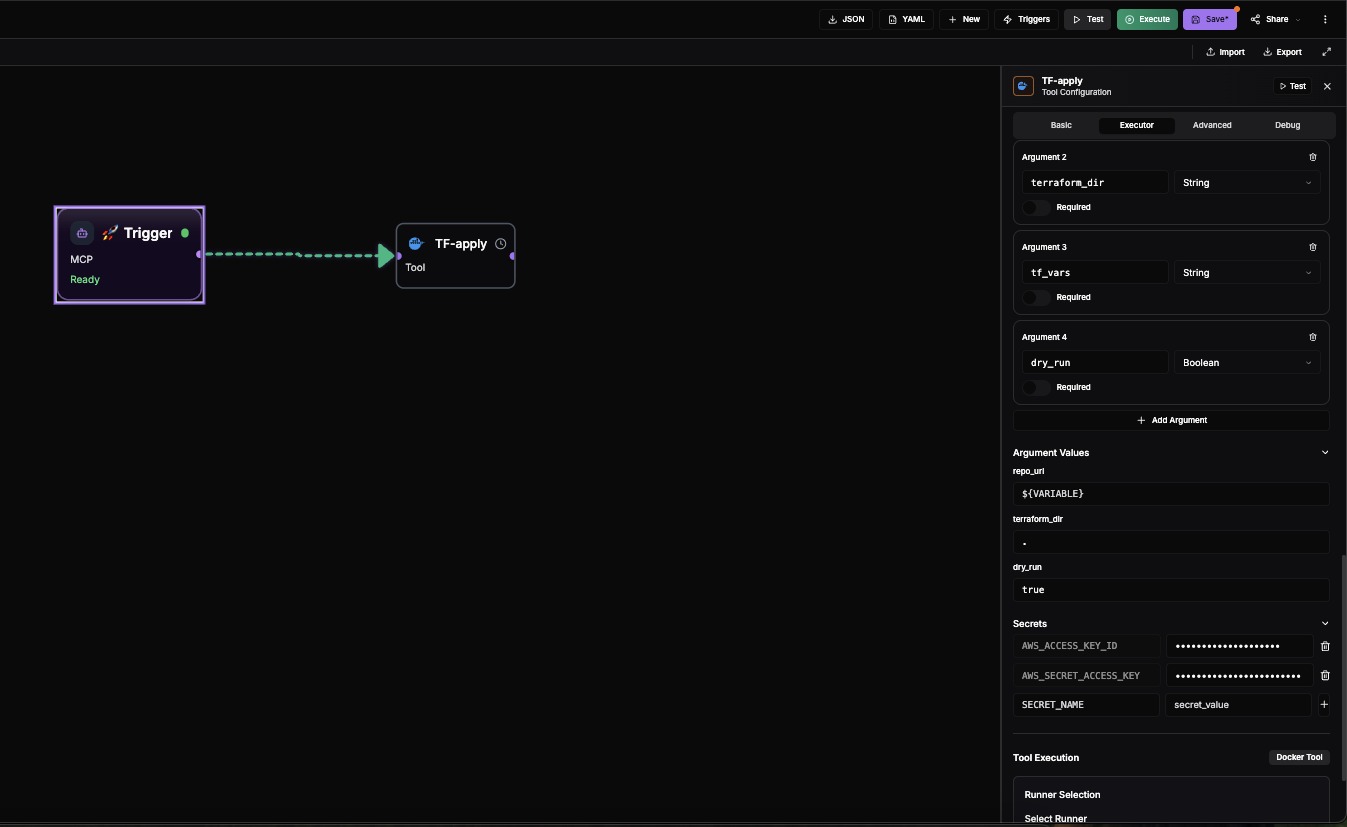Image resolution: width=1347 pixels, height=827 pixels.
Task: Click the clock icon on TF-apply node
Action: [x=501, y=243]
